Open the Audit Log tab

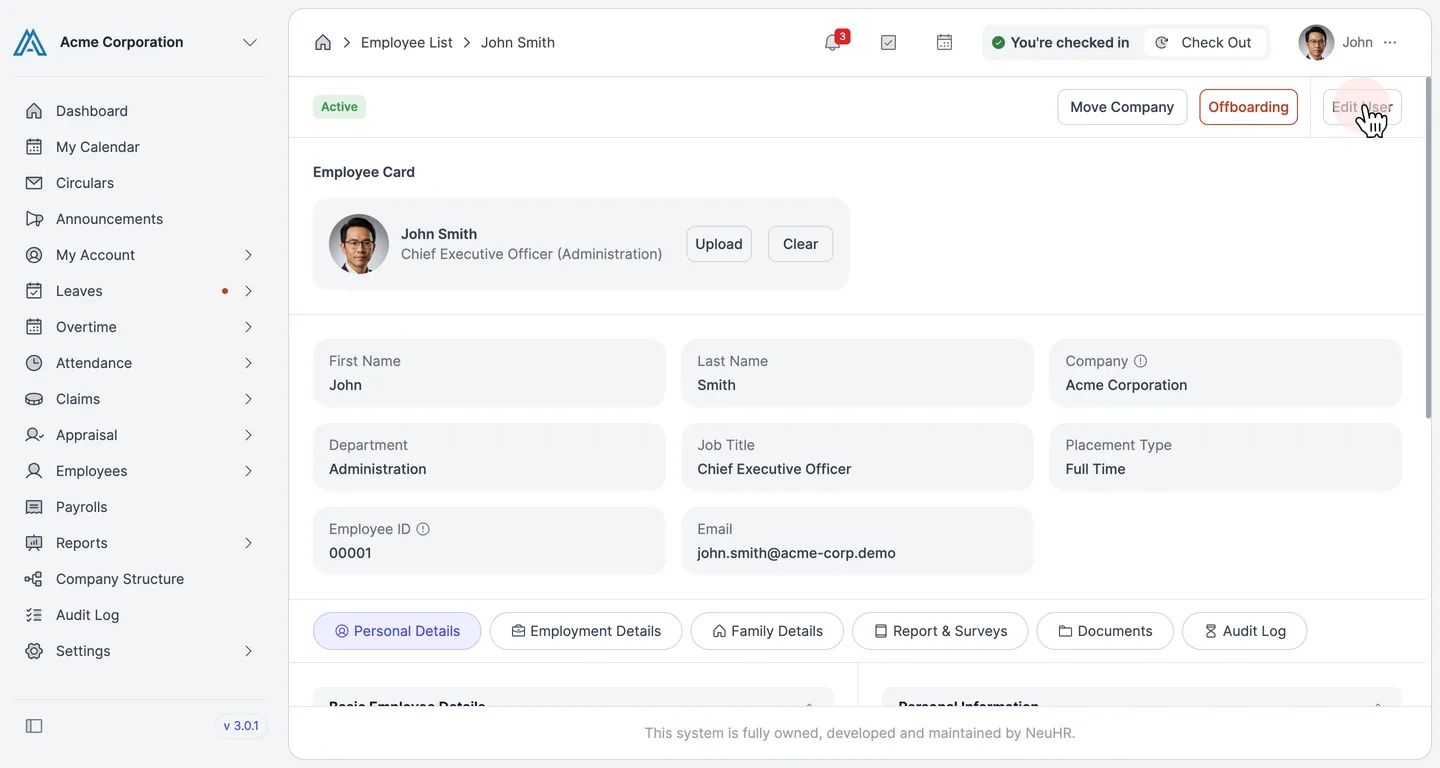point(1244,631)
